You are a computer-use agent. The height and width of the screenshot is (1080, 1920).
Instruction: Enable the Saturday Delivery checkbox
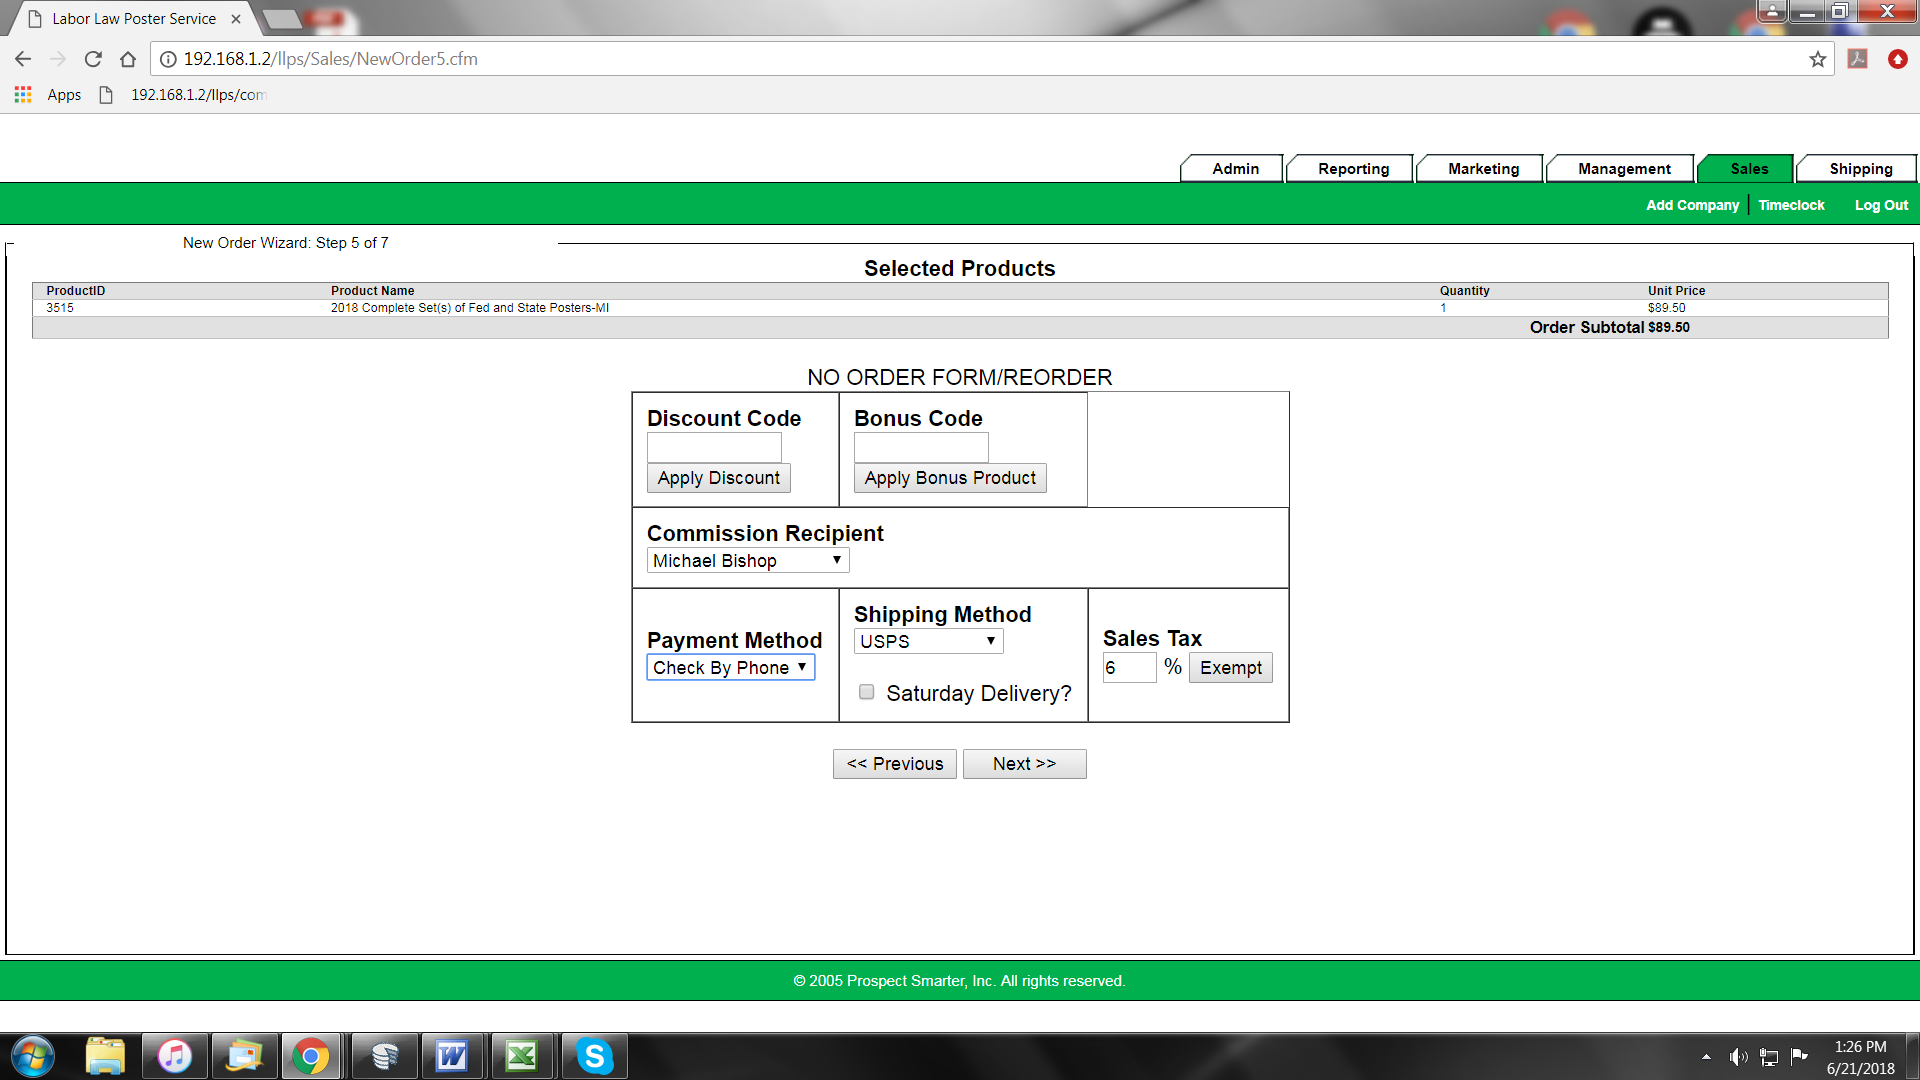tap(867, 692)
